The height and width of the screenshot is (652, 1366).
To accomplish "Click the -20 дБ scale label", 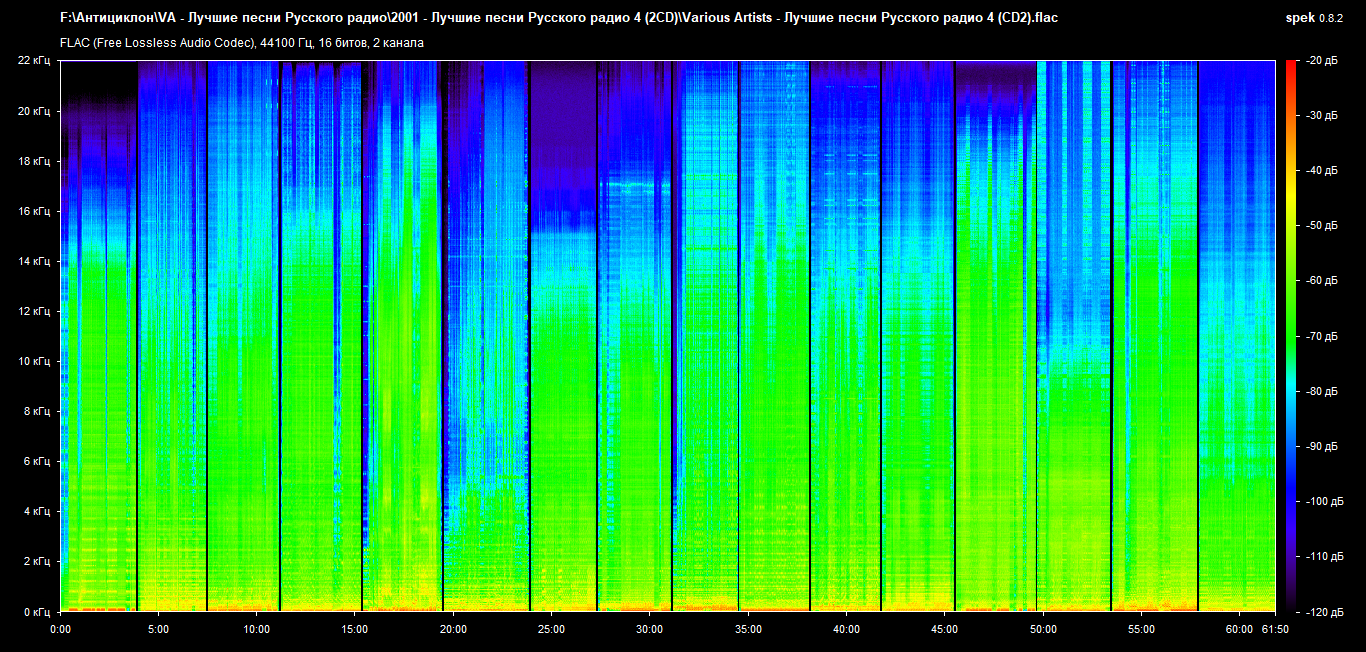I will point(1325,61).
